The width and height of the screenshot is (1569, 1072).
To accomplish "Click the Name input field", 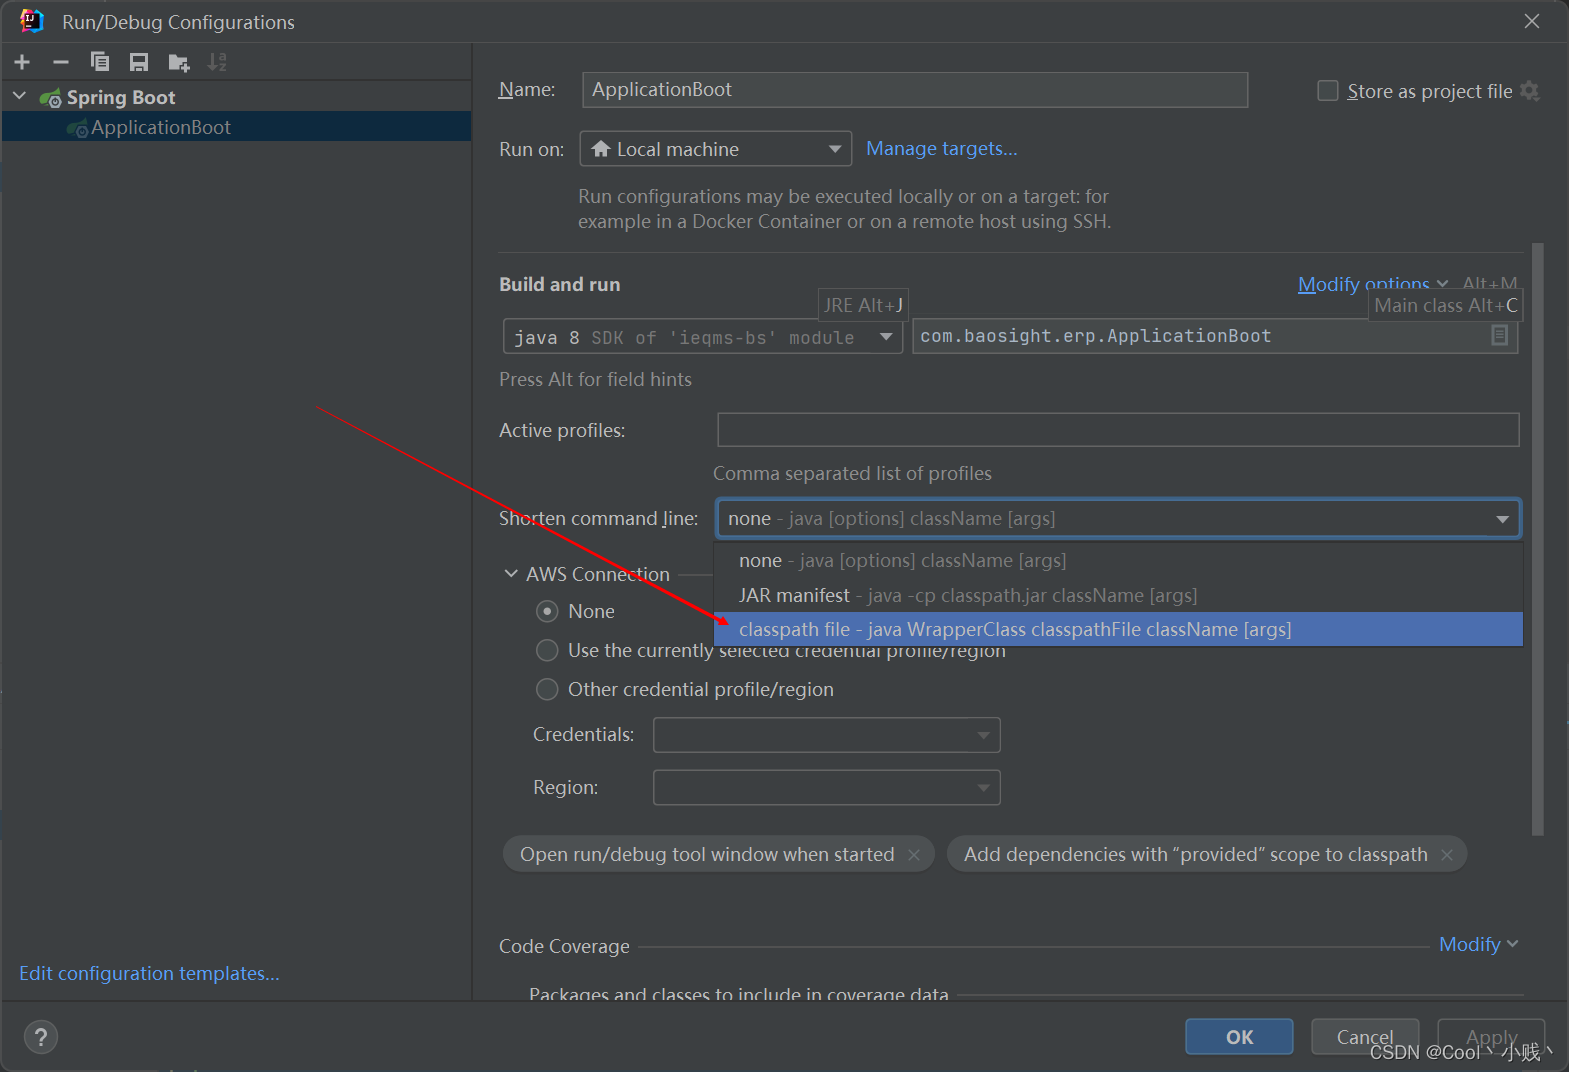I will 915,89.
